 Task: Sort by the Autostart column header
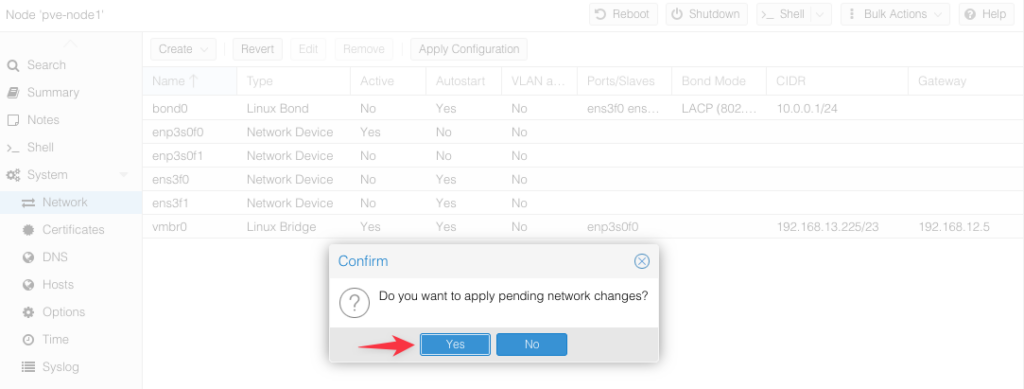coord(464,82)
